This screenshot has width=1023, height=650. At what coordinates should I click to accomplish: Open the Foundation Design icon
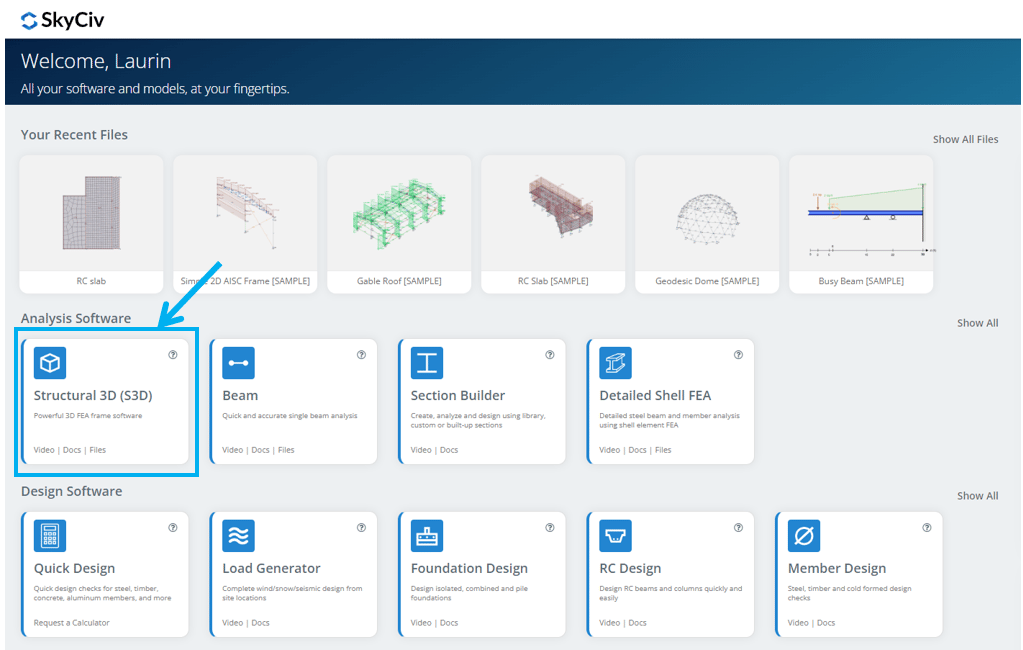tap(427, 536)
